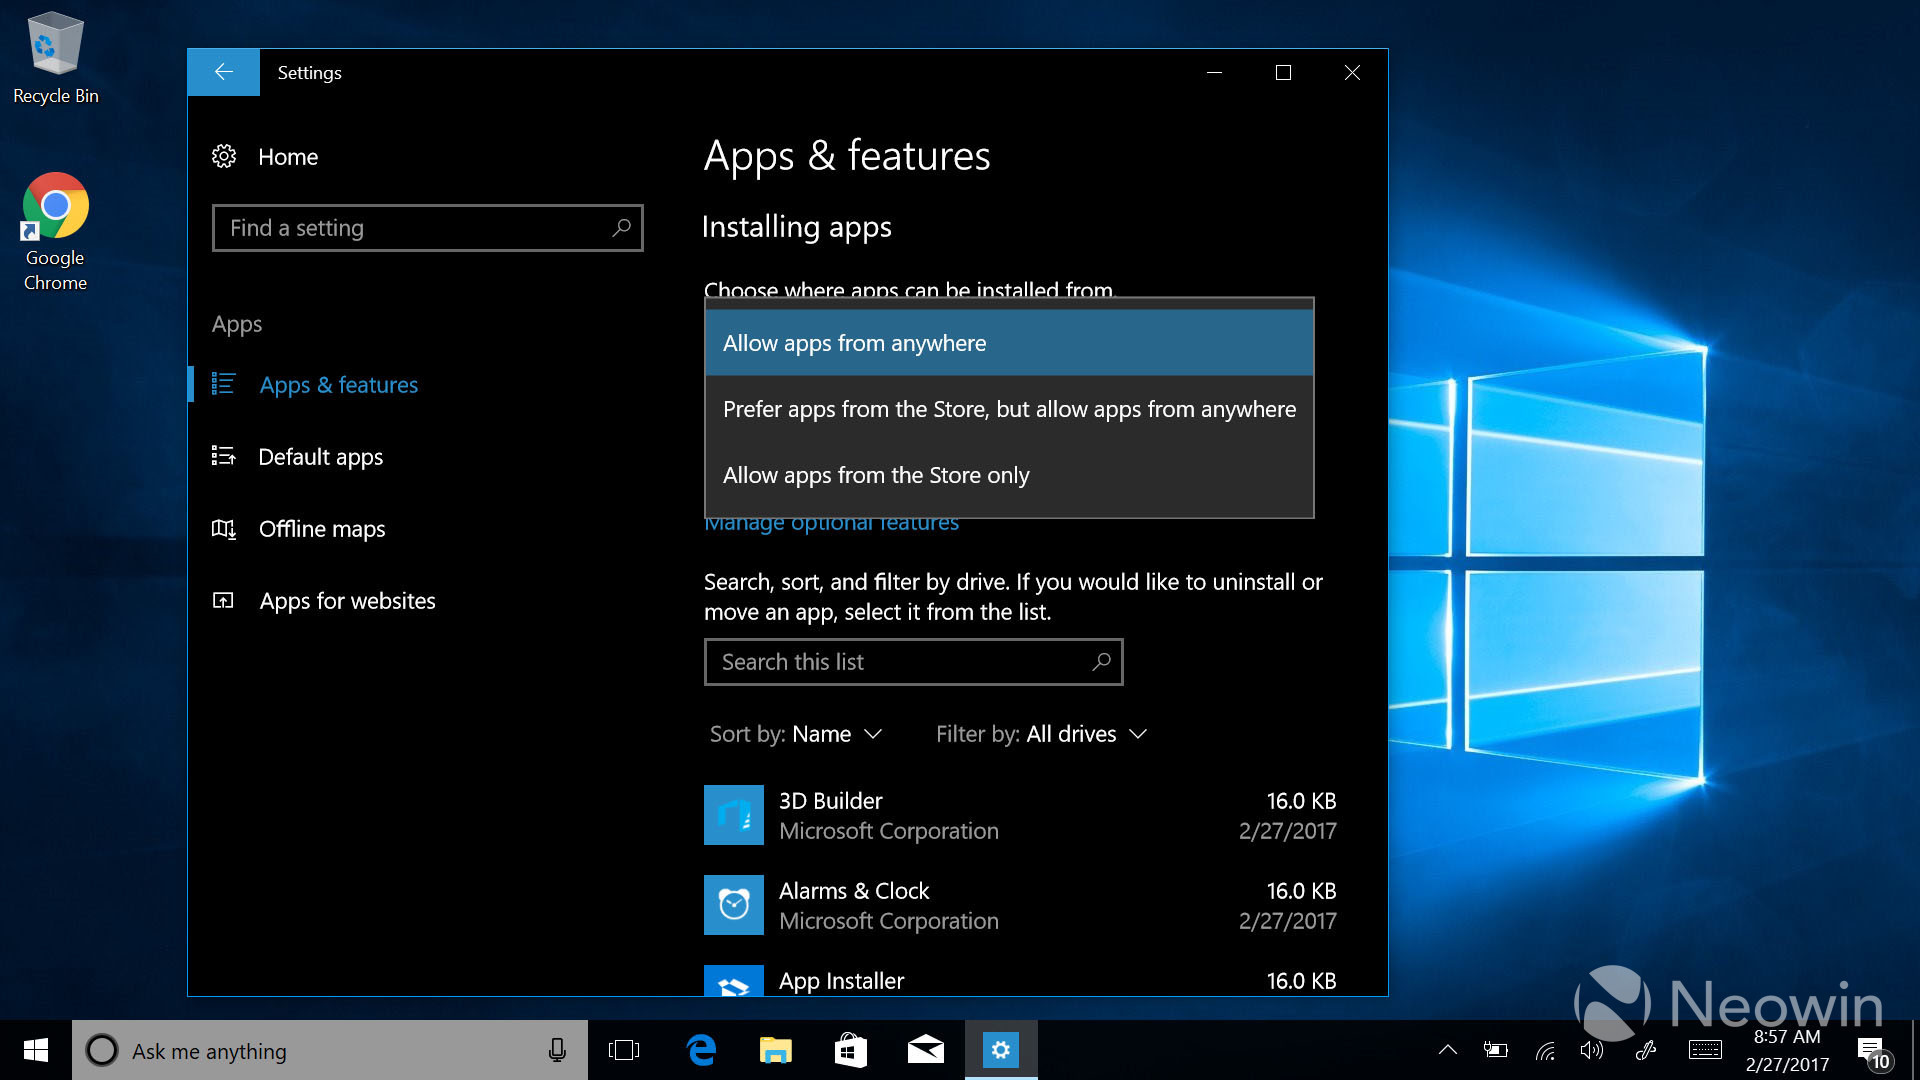1920x1080 pixels.
Task: Open Home via the gear icon
Action: [x=224, y=157]
